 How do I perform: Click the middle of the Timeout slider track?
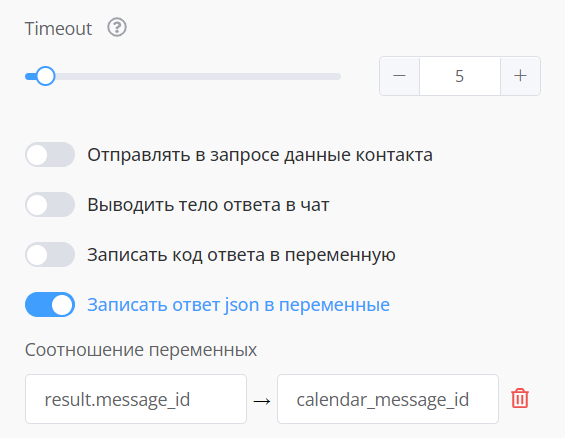183,76
